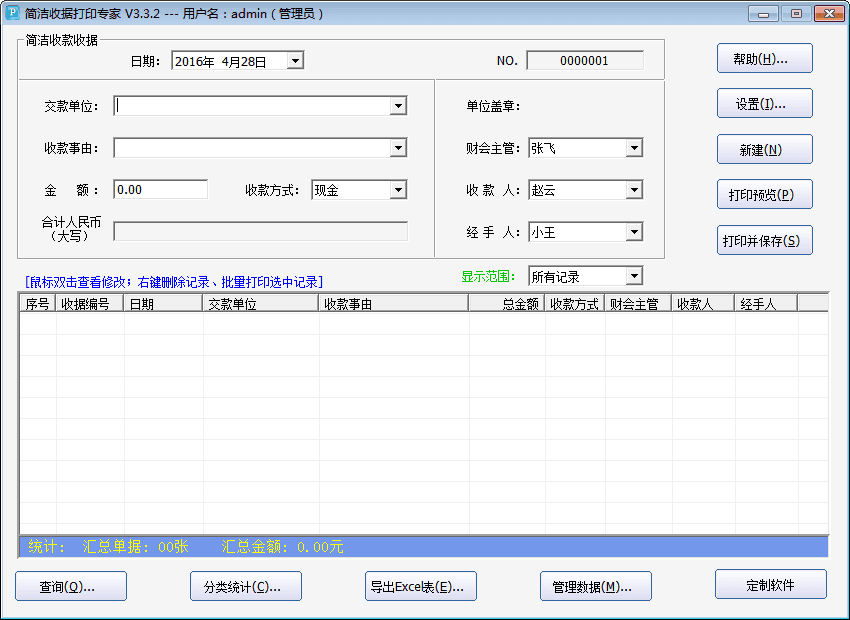Open the 帮助(H) help button
Image resolution: width=850 pixels, height=620 pixels.
pyautogui.click(x=764, y=59)
